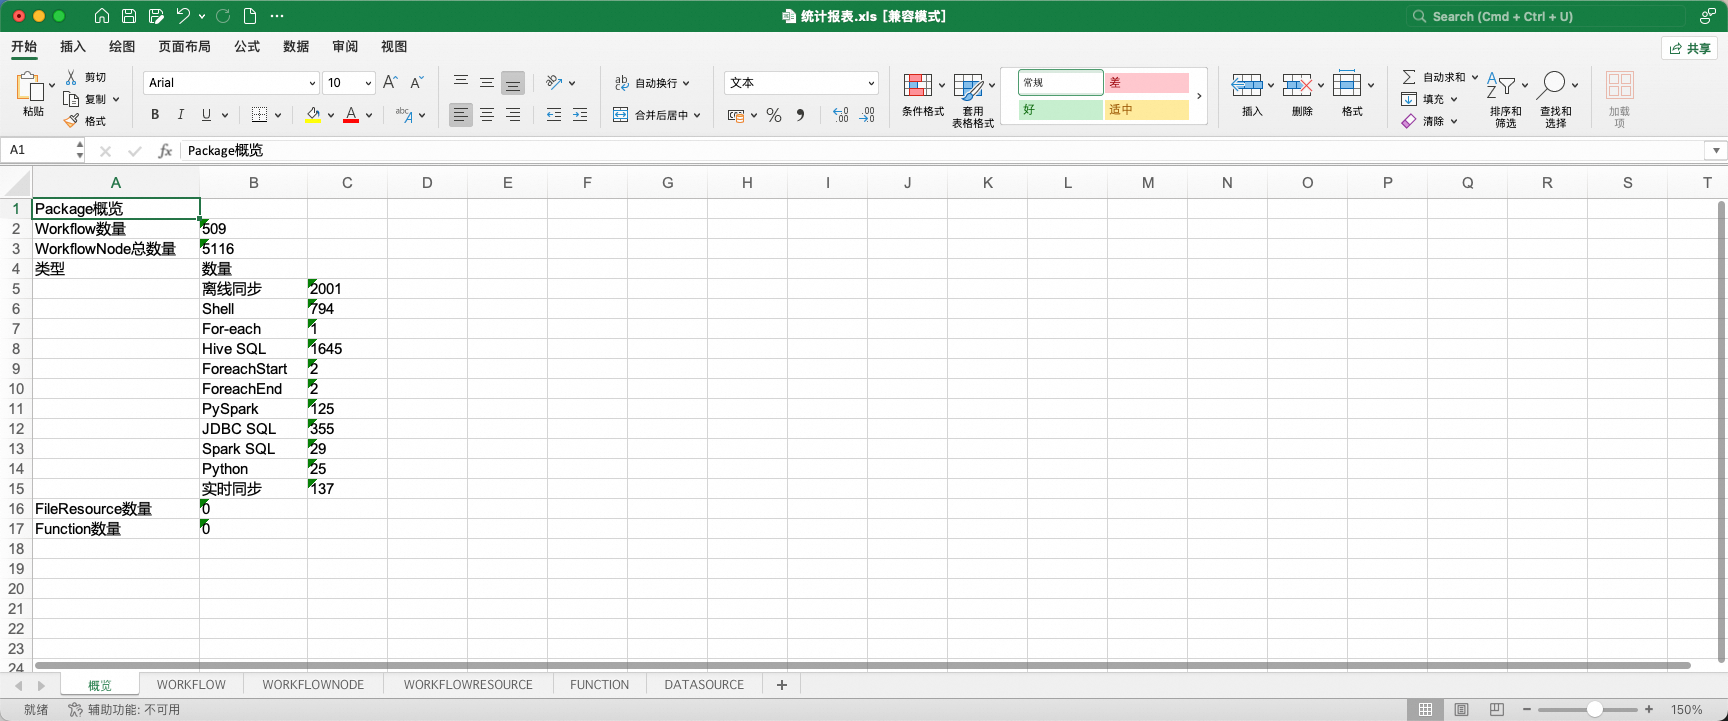Increase font size with larger A icon
Screen dimensions: 1728x721
pyautogui.click(x=390, y=82)
